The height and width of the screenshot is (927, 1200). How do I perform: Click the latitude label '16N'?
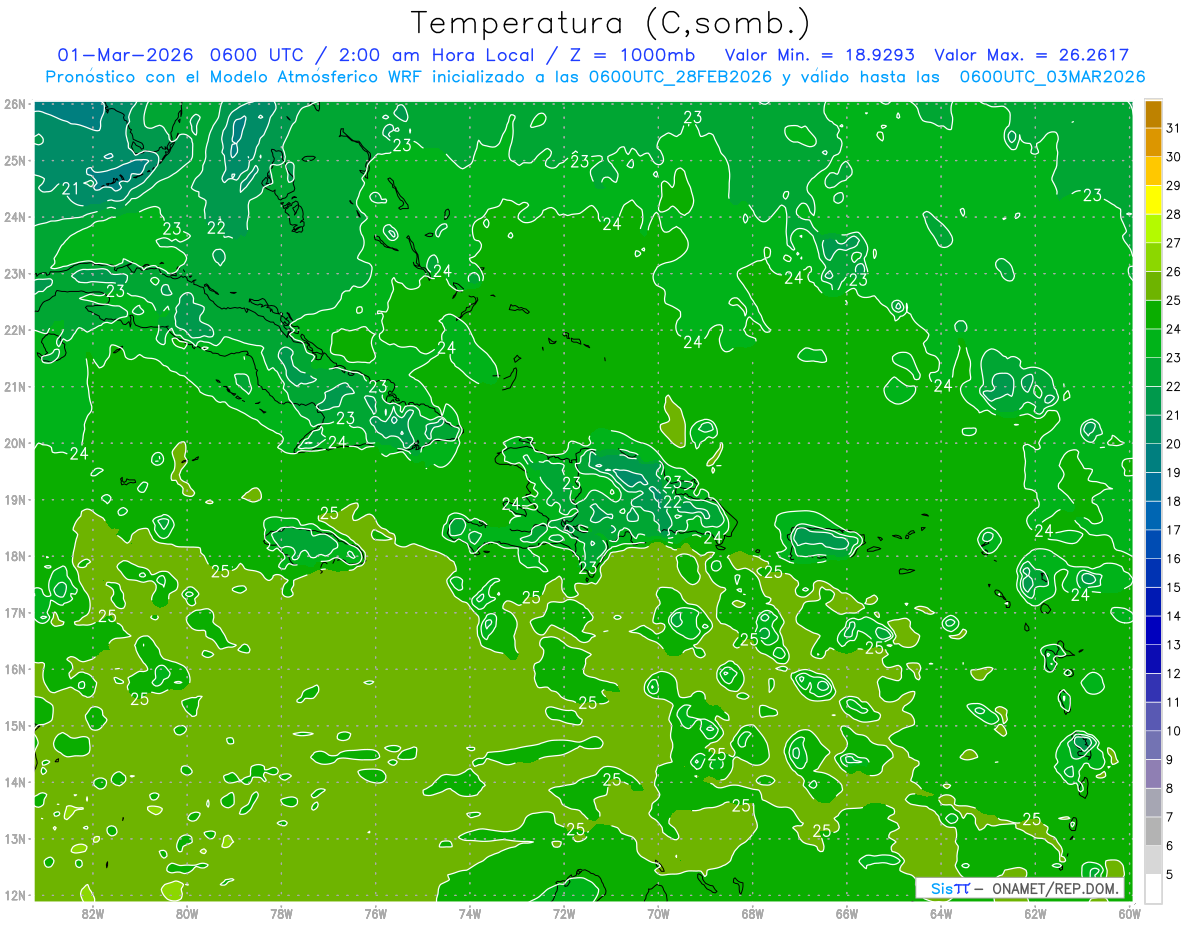[x=14, y=669]
